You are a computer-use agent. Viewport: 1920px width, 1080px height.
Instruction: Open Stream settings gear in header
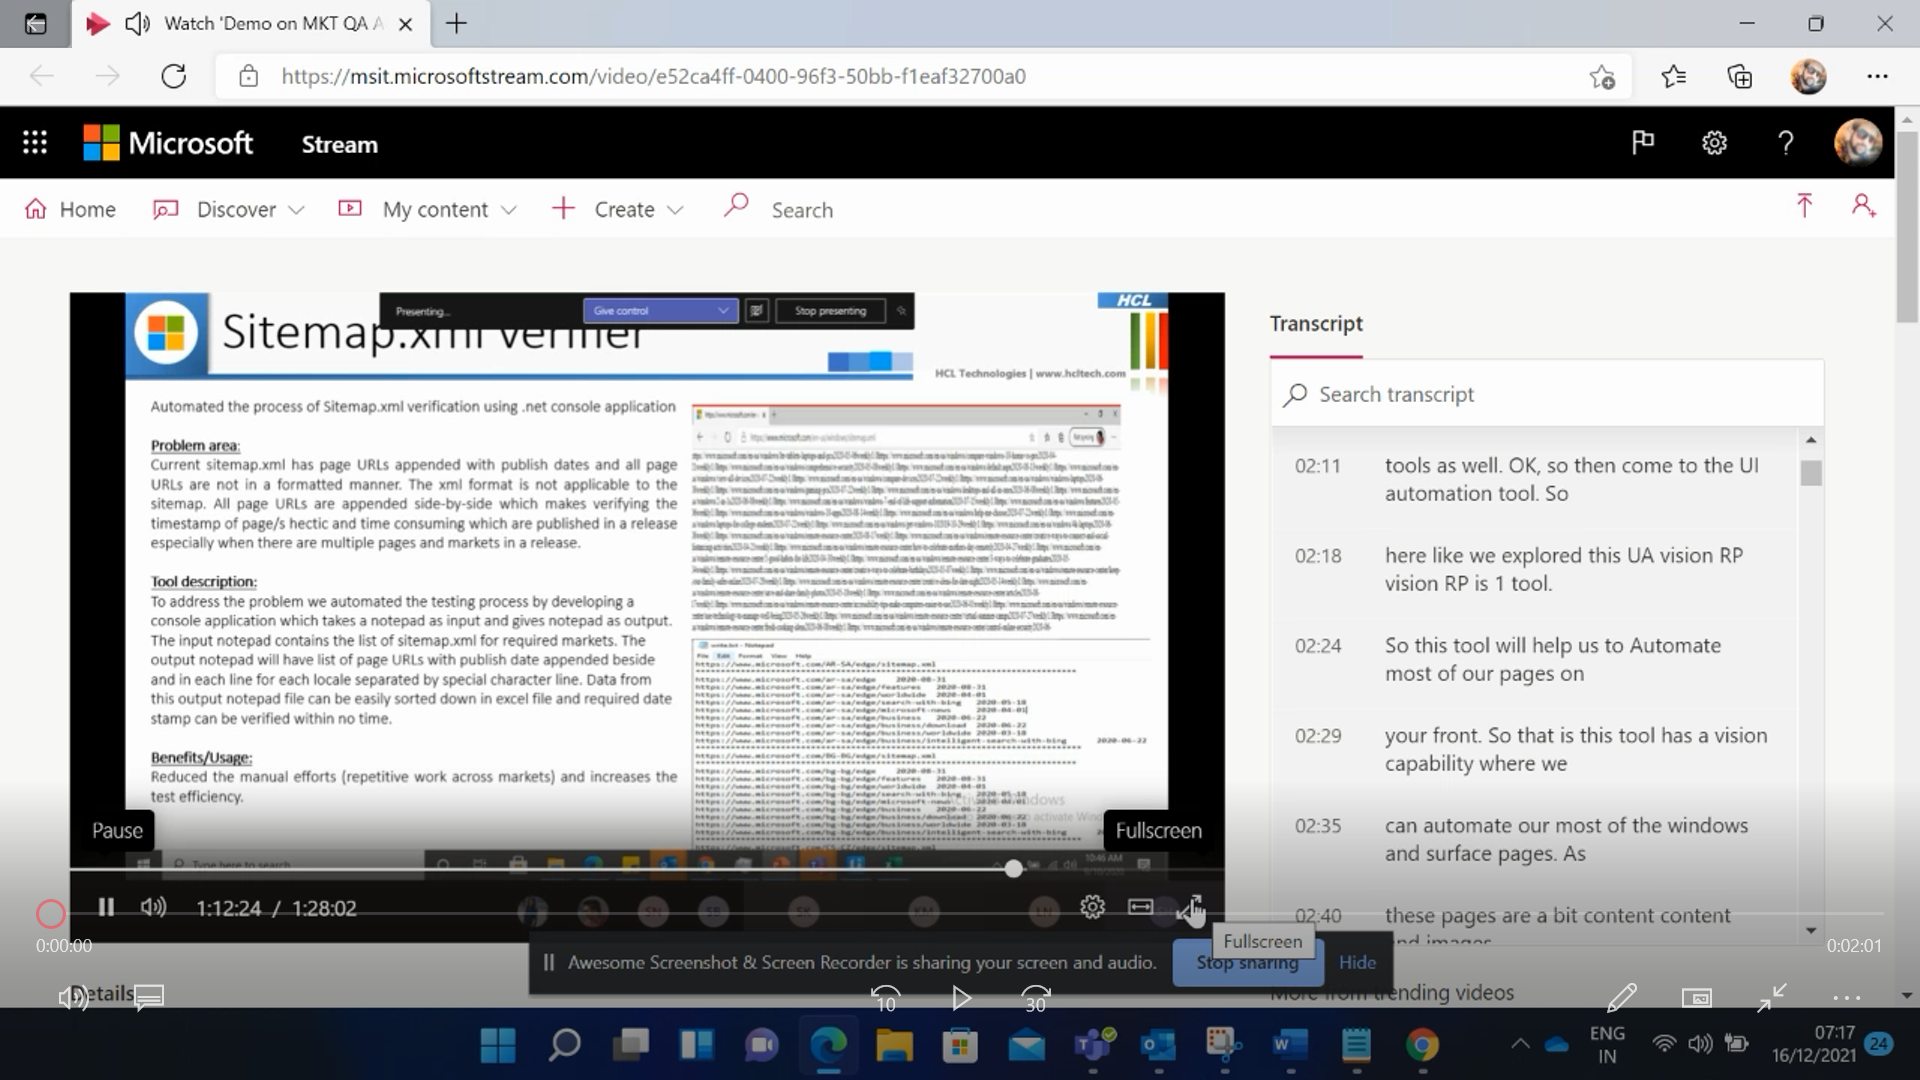click(1714, 143)
